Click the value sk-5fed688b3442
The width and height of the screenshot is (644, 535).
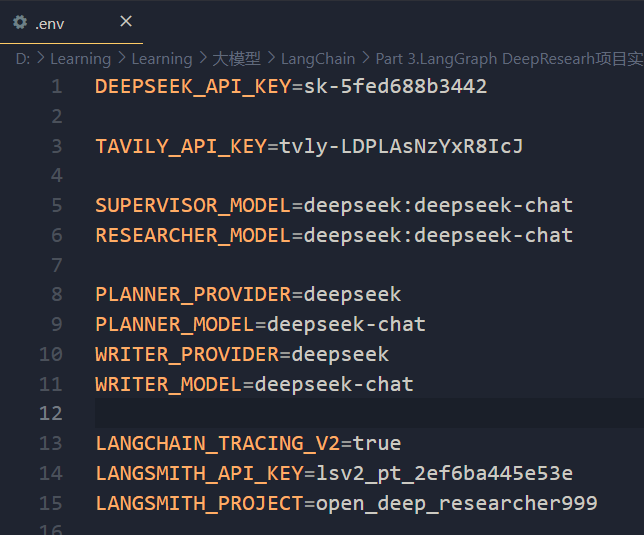396,87
